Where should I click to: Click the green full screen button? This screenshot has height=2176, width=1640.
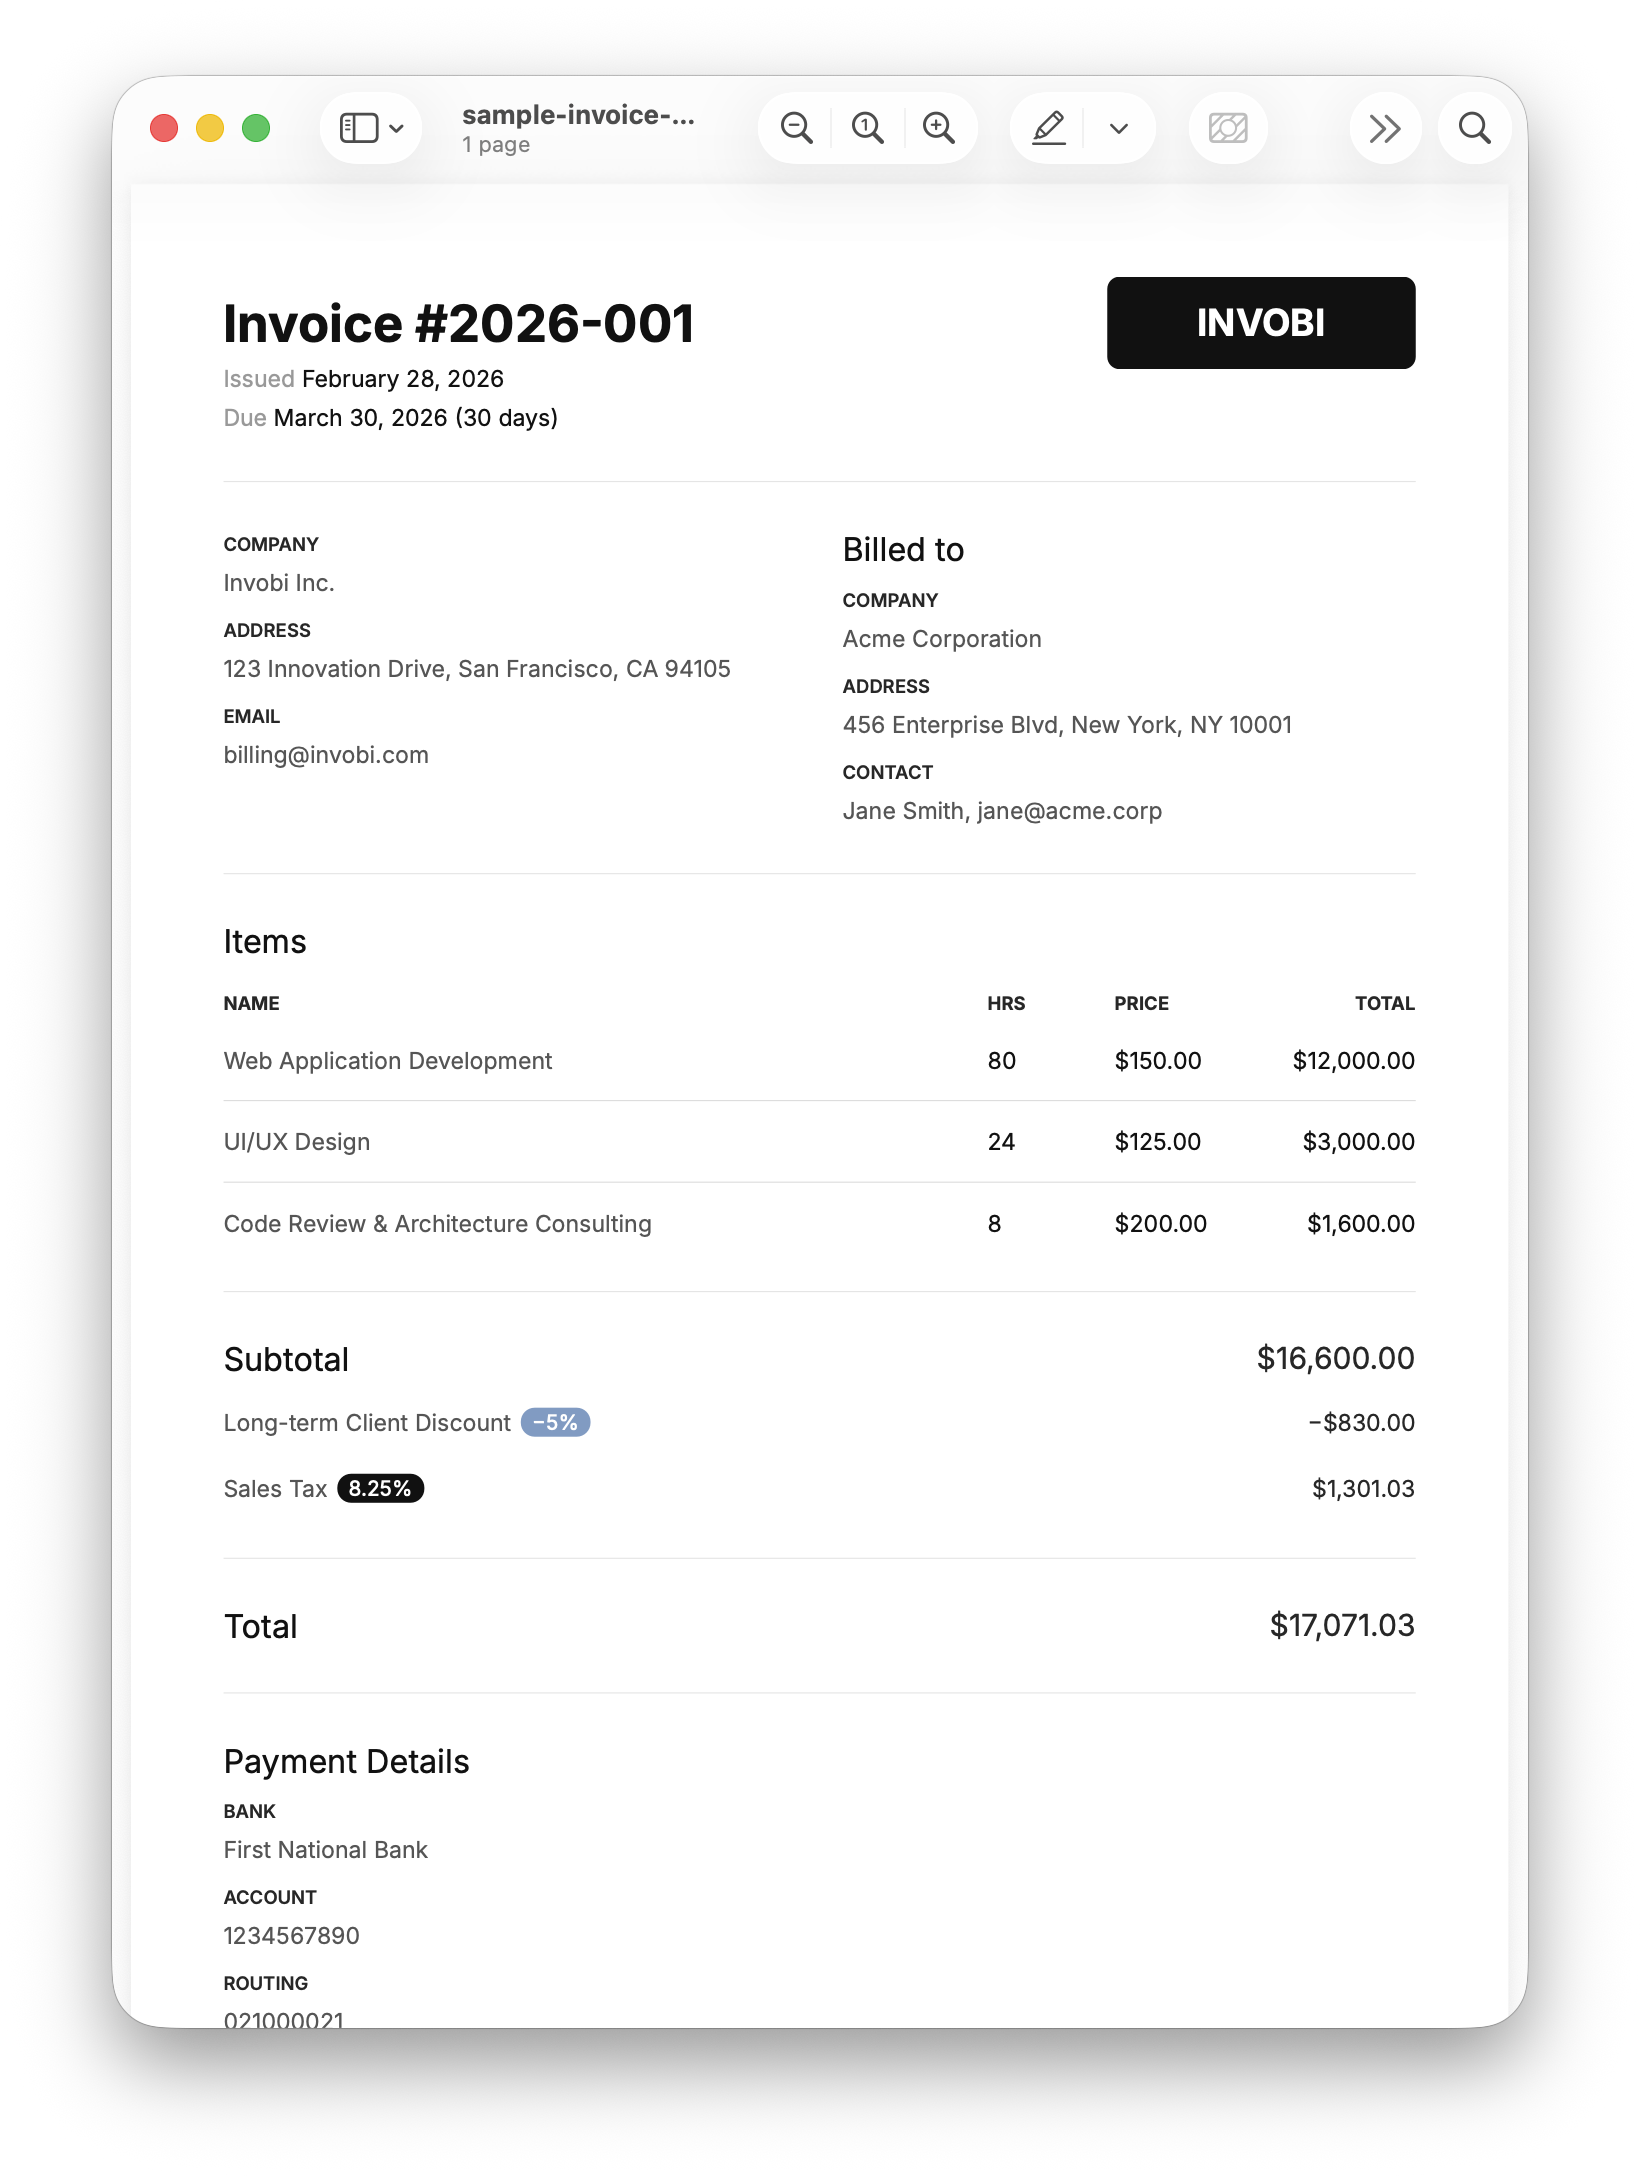[256, 128]
